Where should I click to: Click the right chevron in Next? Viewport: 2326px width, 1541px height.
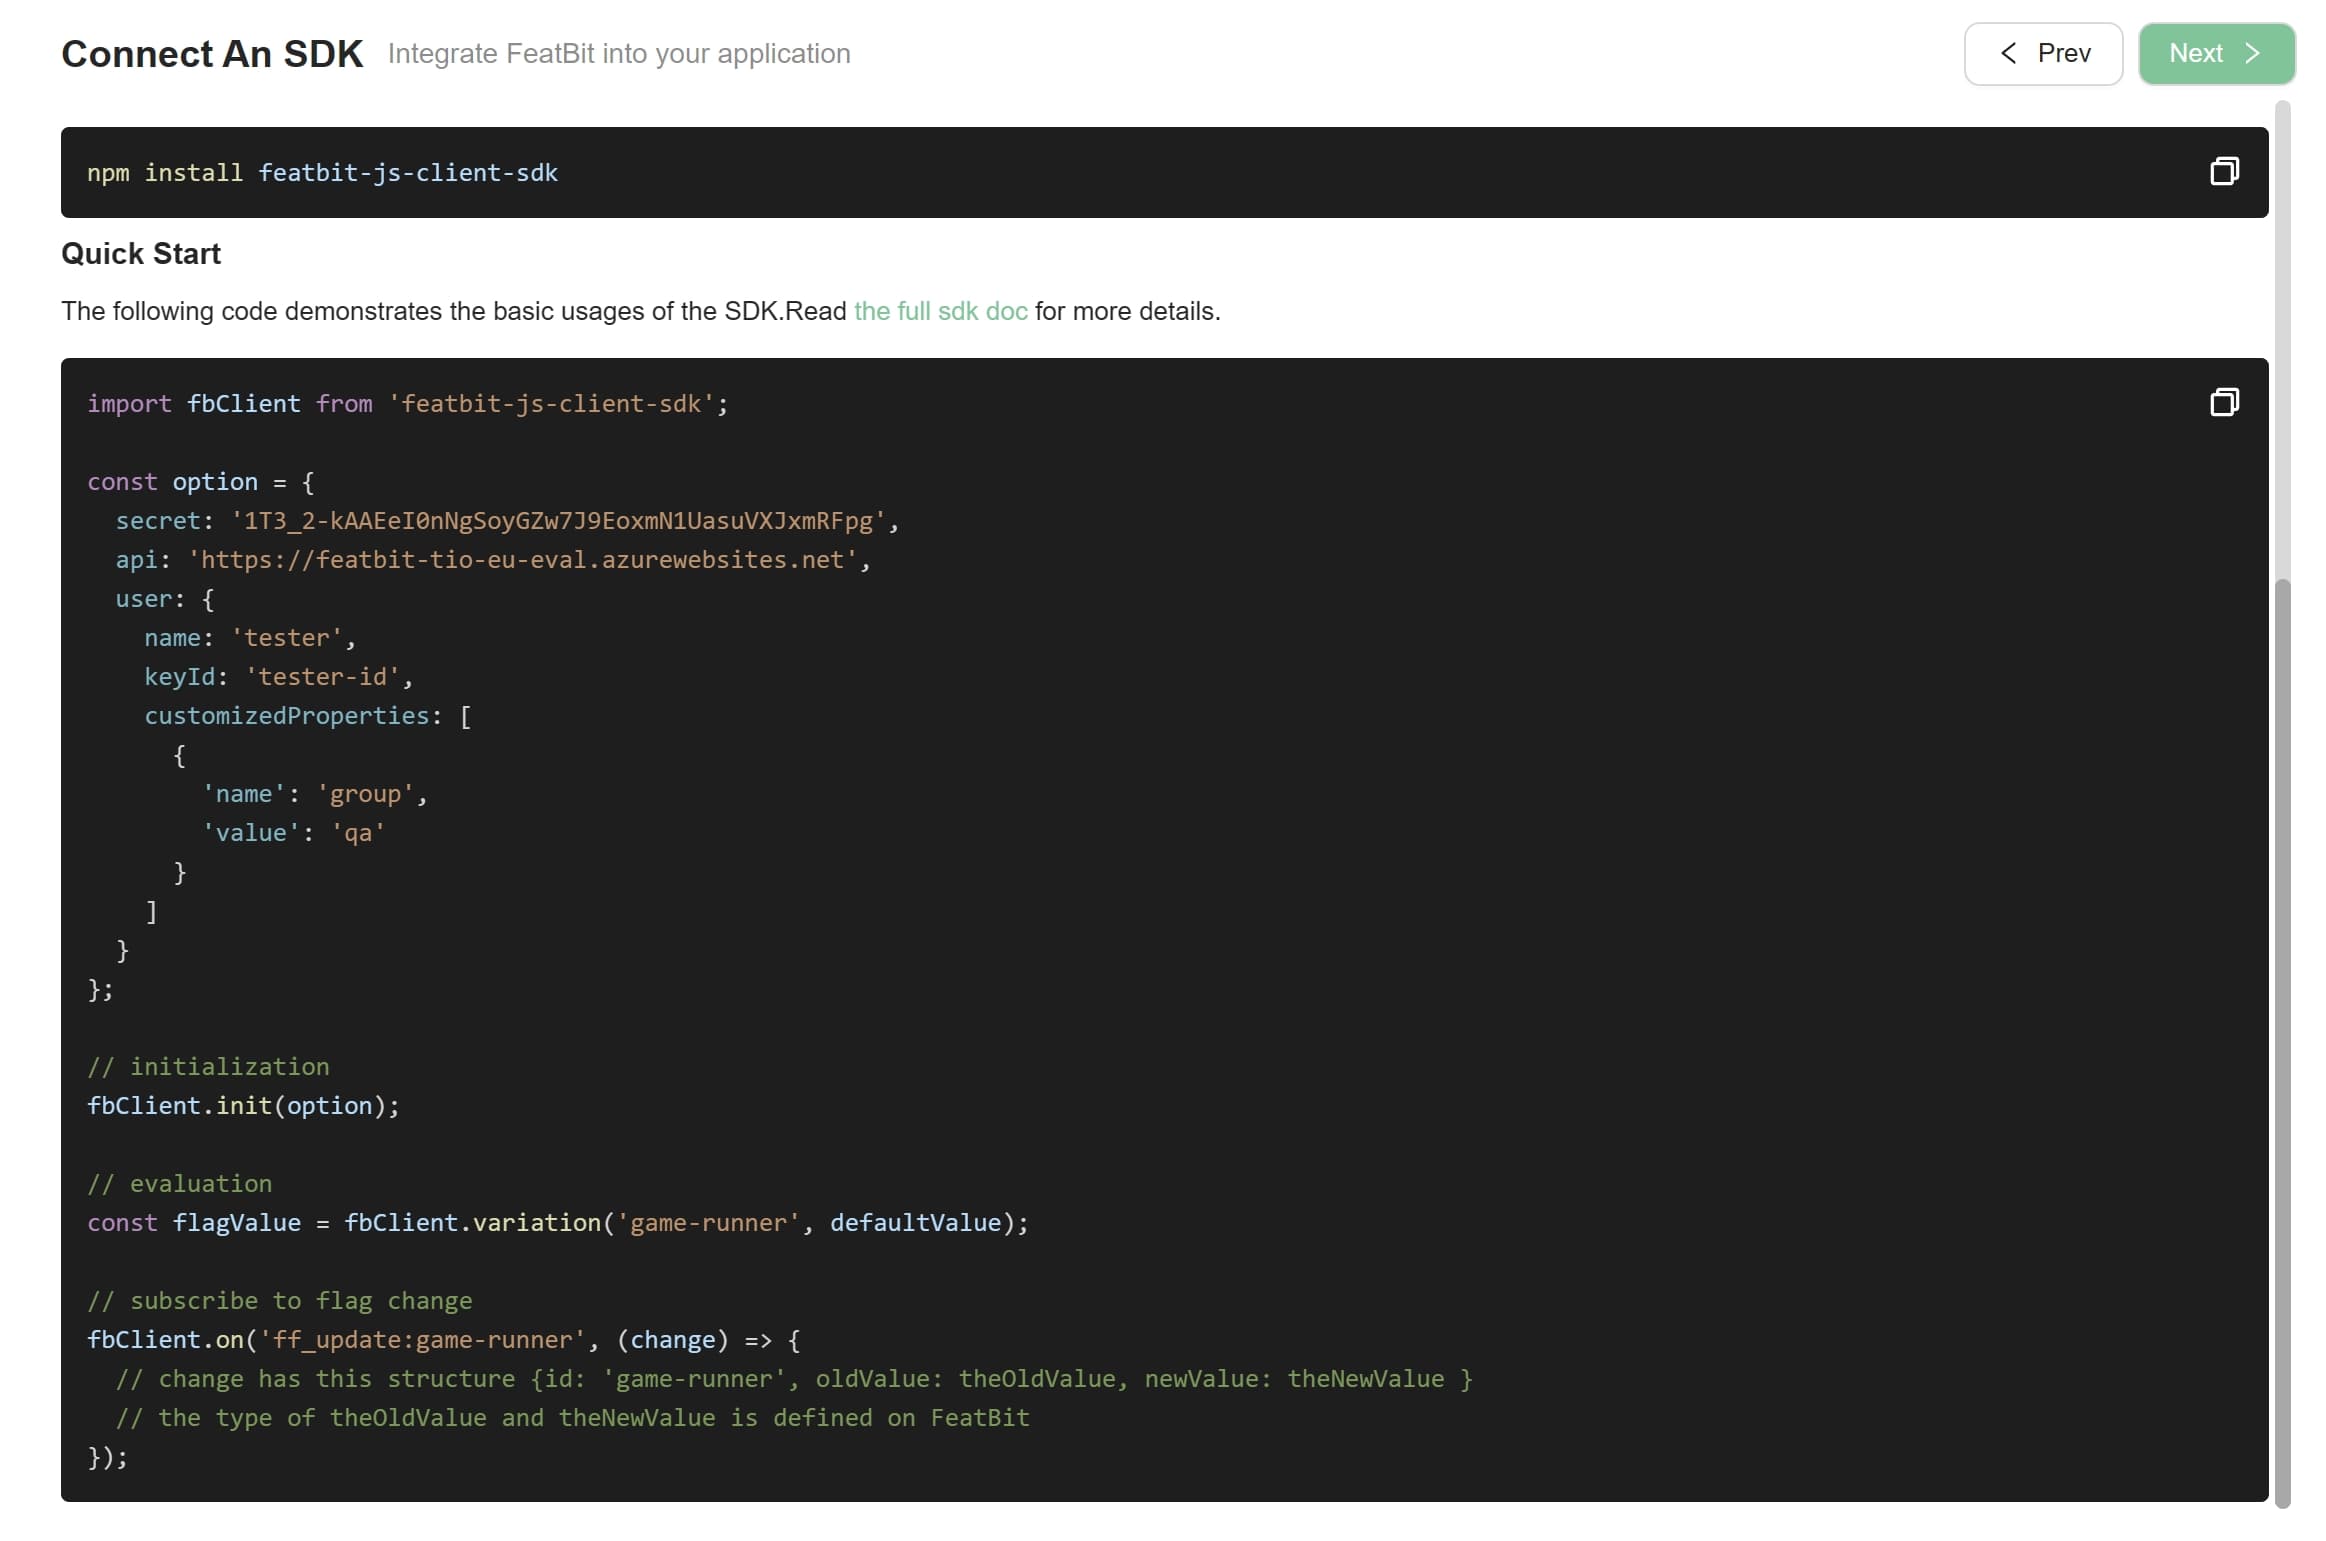click(x=2252, y=53)
